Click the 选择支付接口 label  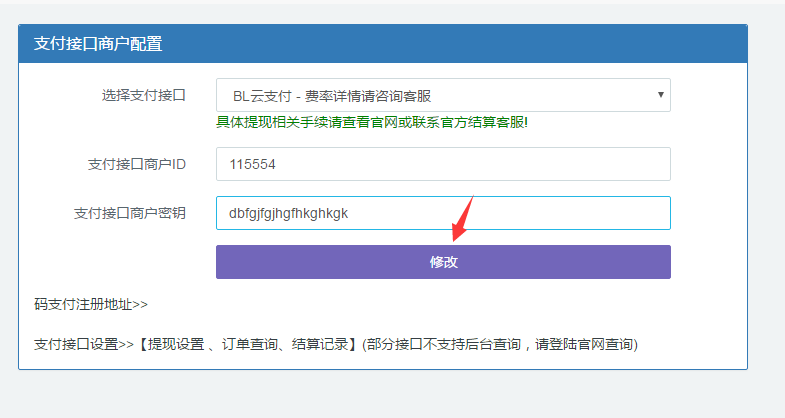tap(144, 95)
